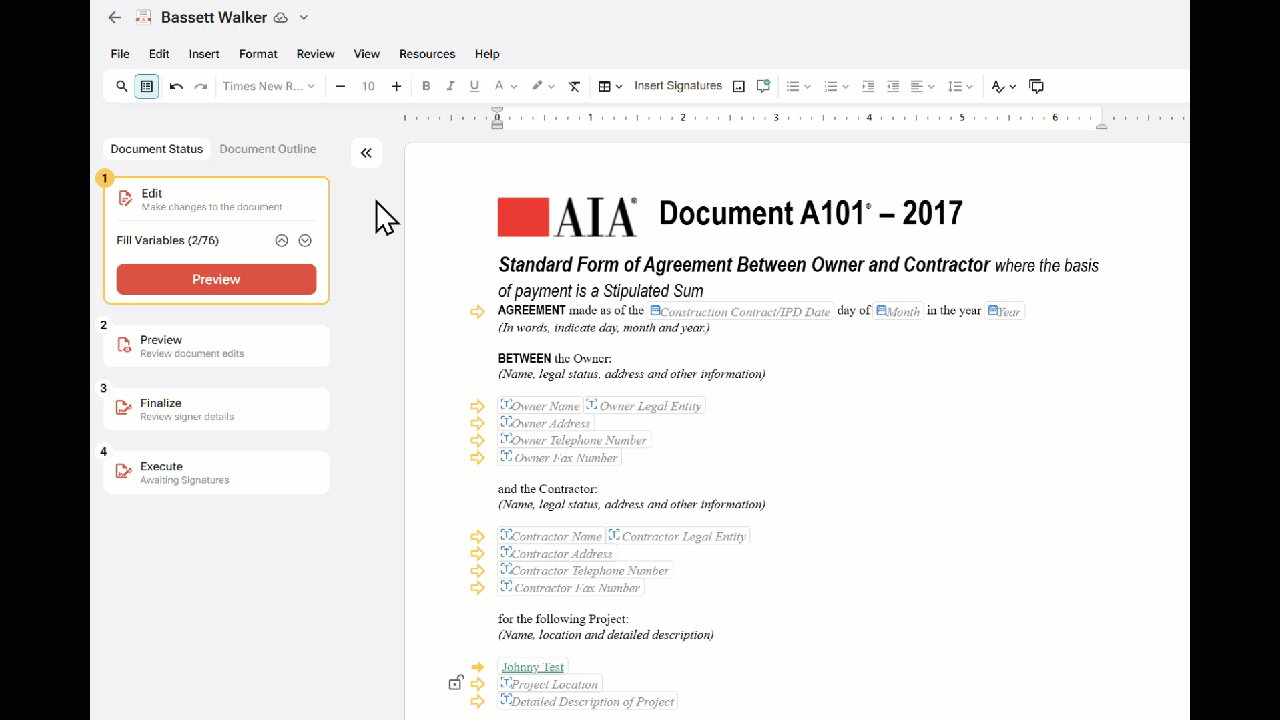Click the Owner Telephone Number field
Image resolution: width=1280 pixels, height=720 pixels.
click(574, 440)
